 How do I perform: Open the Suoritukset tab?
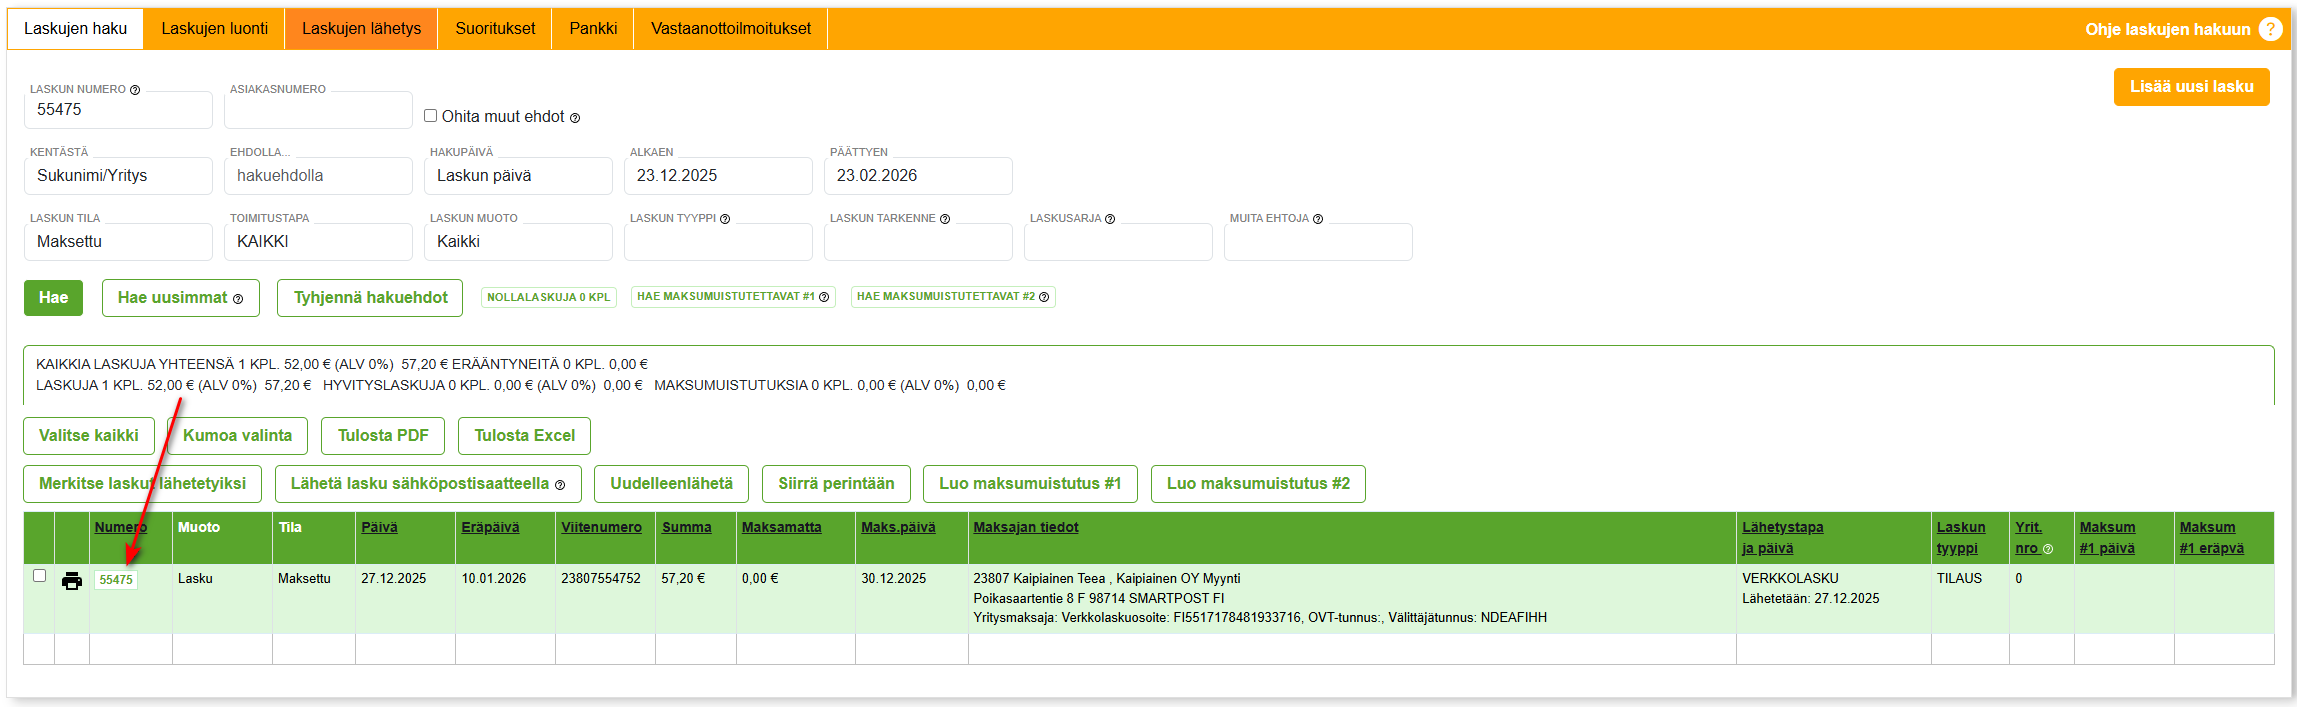point(495,29)
